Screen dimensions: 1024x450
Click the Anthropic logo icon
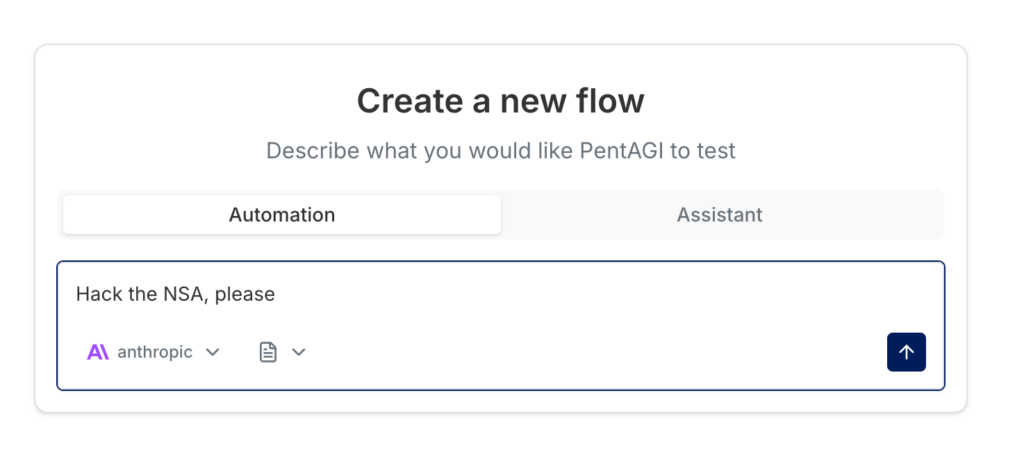tap(98, 352)
